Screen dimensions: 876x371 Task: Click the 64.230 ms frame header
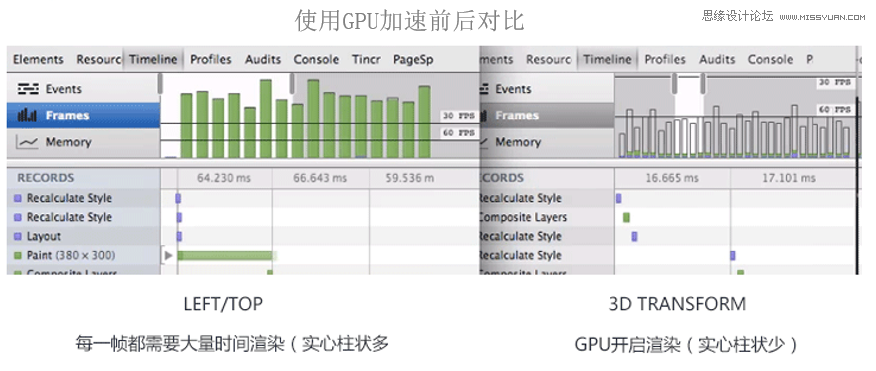click(x=224, y=178)
